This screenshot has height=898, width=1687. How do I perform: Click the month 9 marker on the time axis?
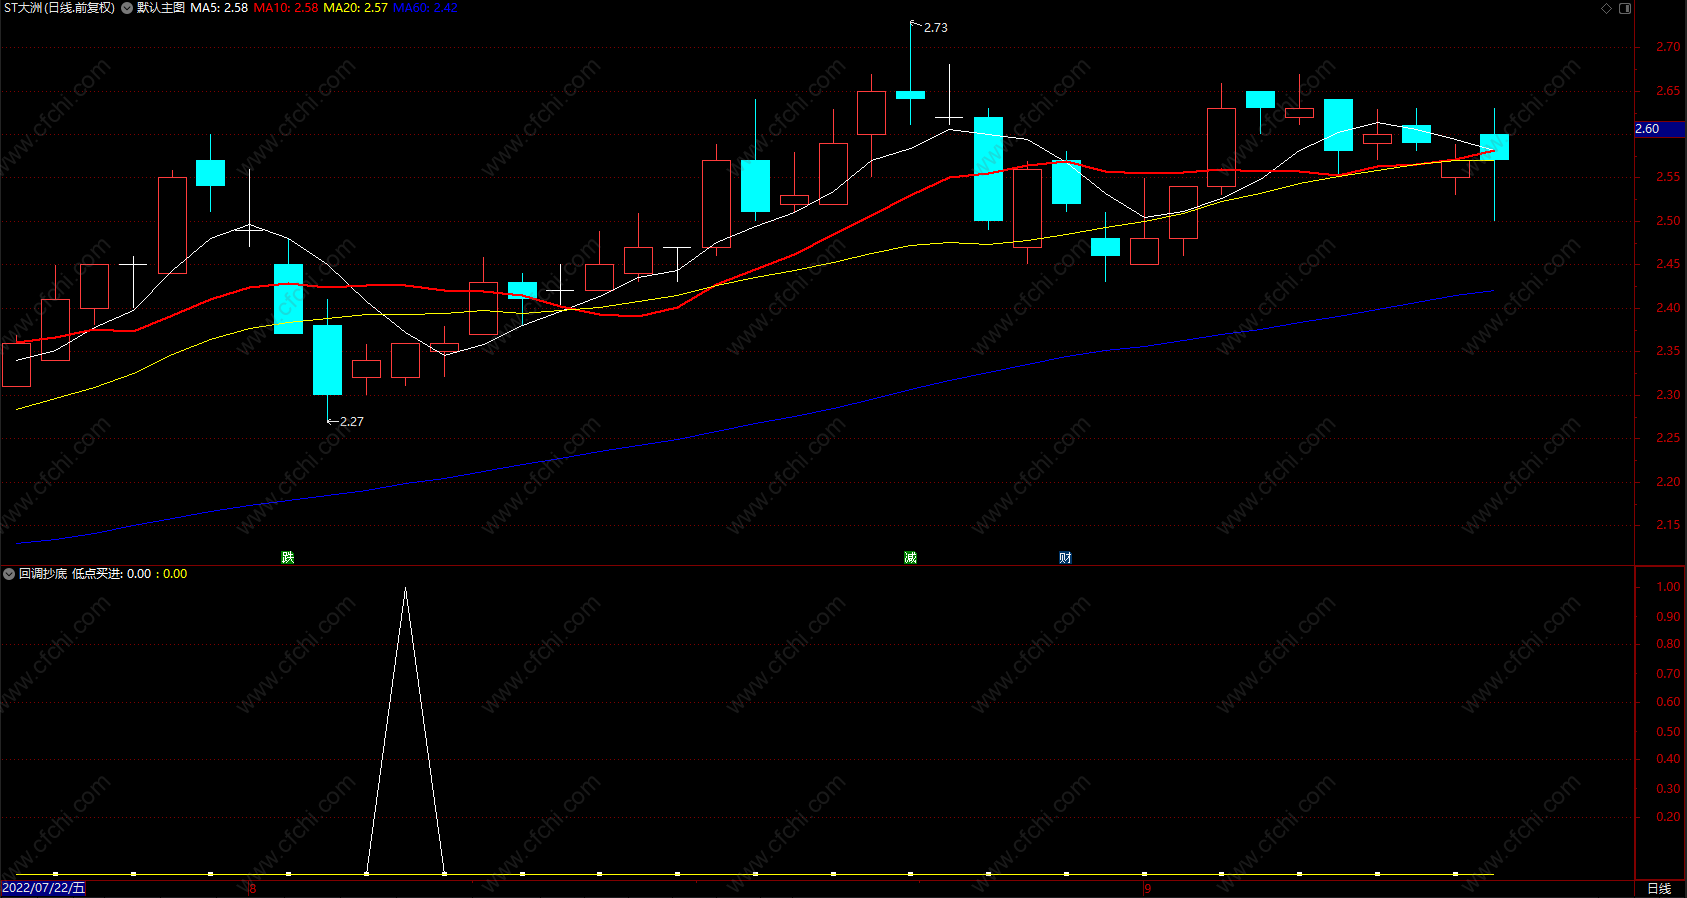(x=1148, y=889)
